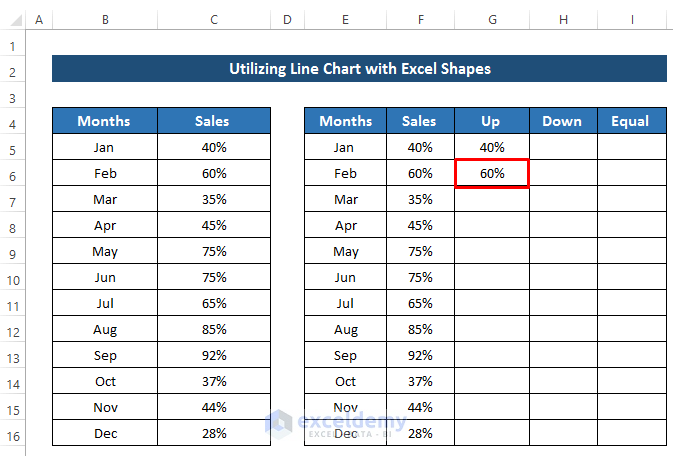673x456 pixels.
Task: Select row 10 header
Action: 13,278
